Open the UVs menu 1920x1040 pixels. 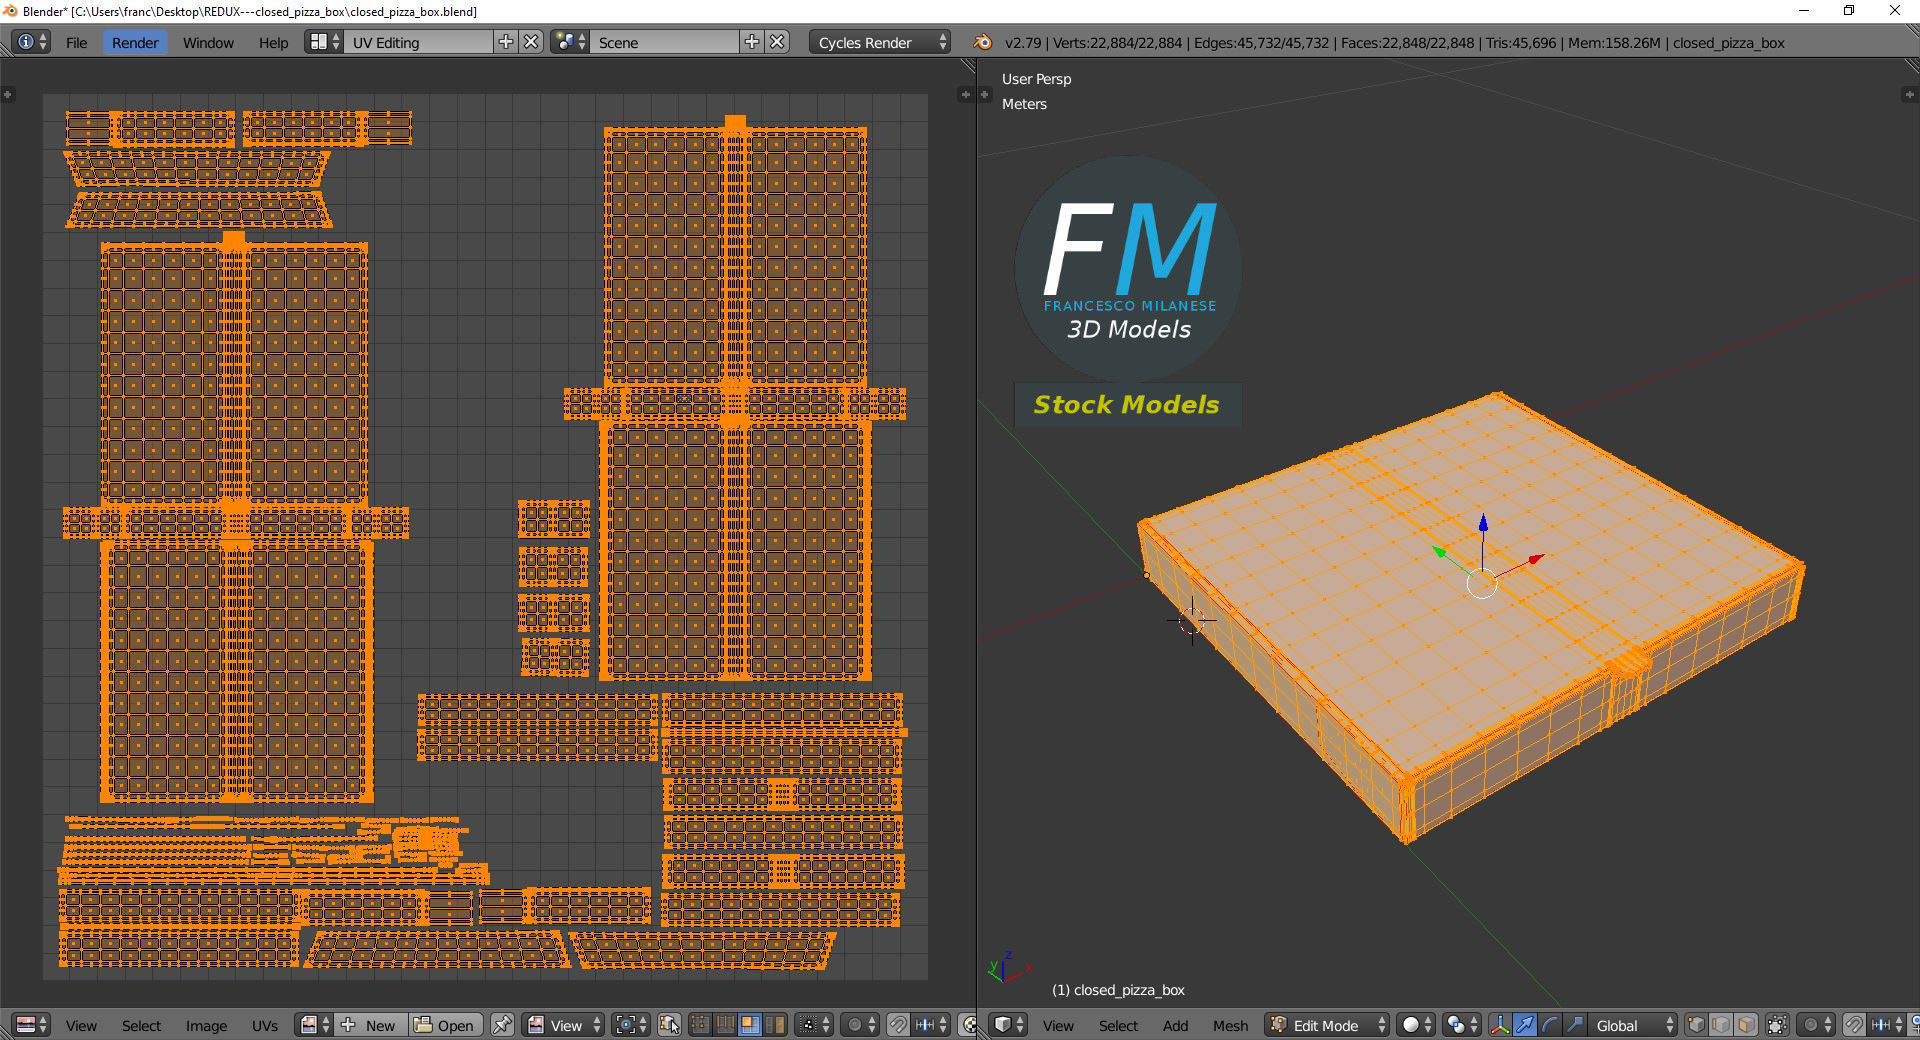click(x=265, y=1025)
